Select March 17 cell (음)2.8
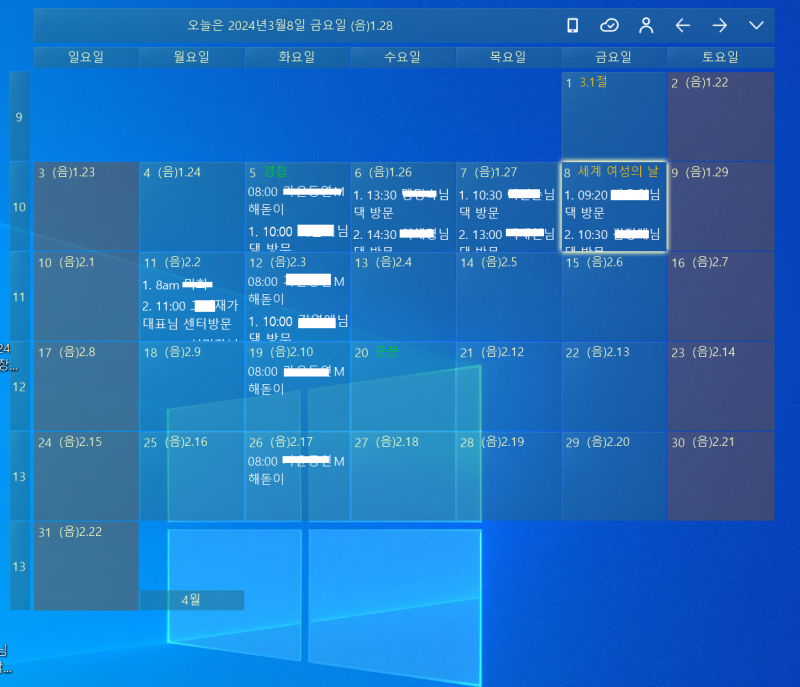 (86, 386)
